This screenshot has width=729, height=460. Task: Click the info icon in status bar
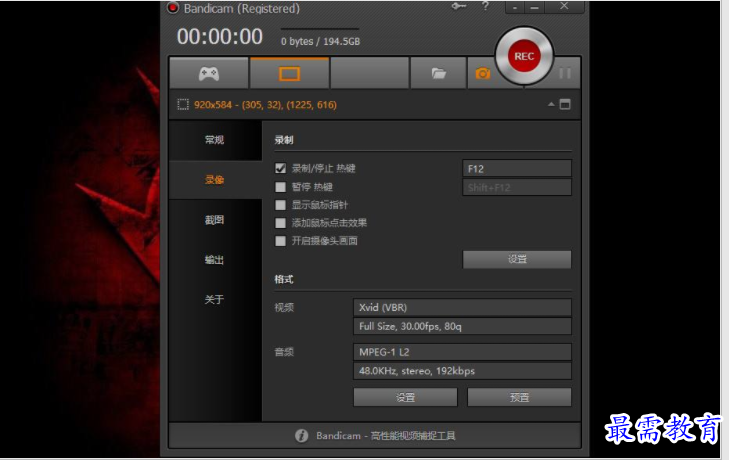(301, 435)
